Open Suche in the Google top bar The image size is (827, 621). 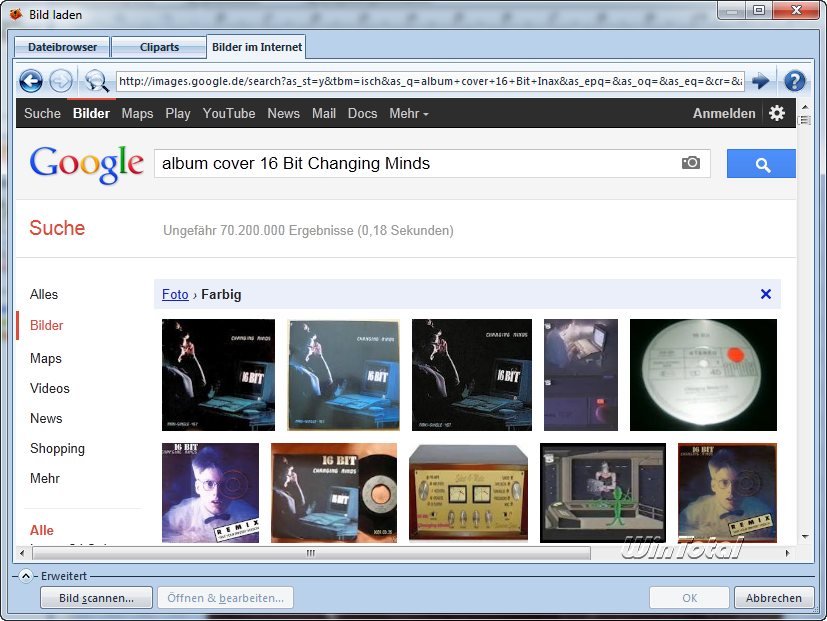click(x=42, y=113)
